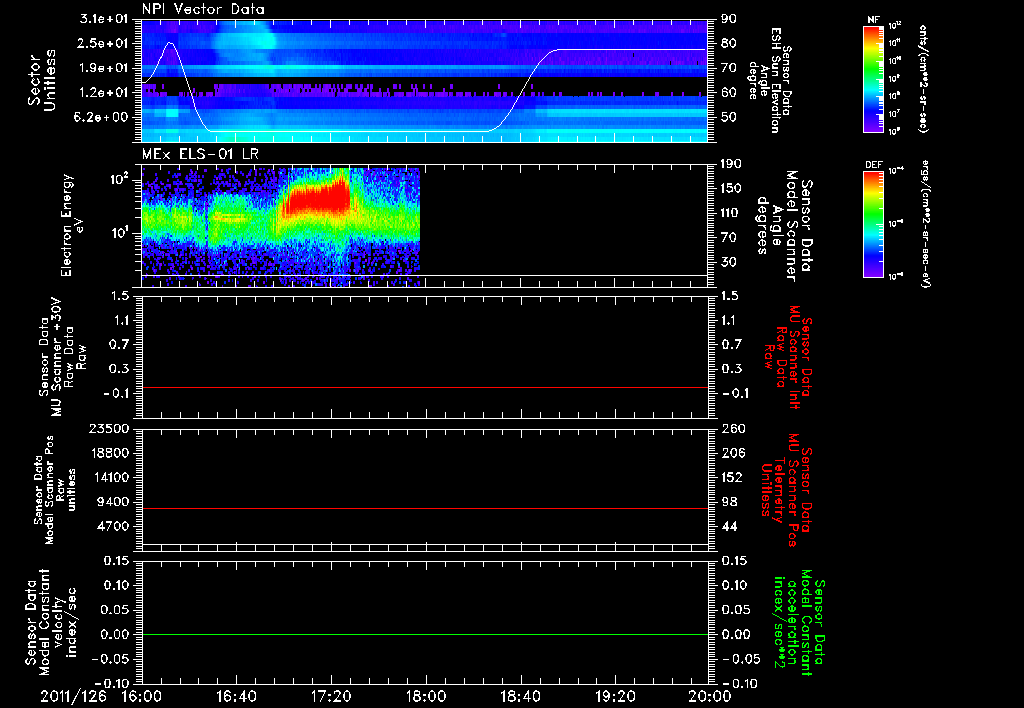Click the 19:20 time axis label
Viewport: 1024px width, 708px height.
coord(615,696)
